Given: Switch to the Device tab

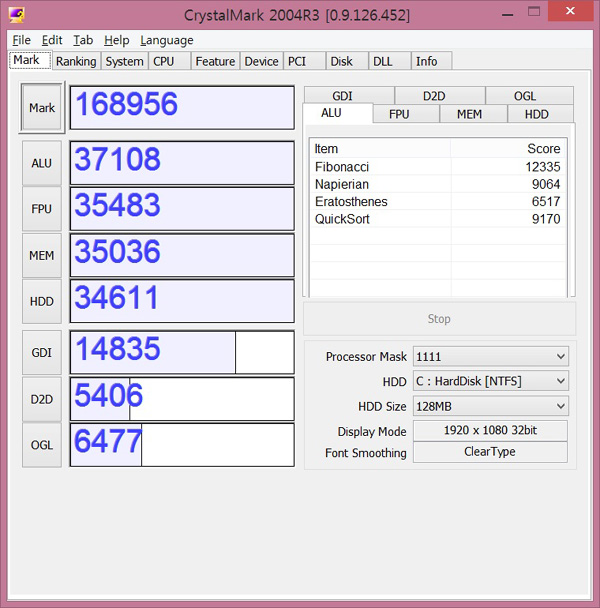Looking at the screenshot, I should (261, 61).
